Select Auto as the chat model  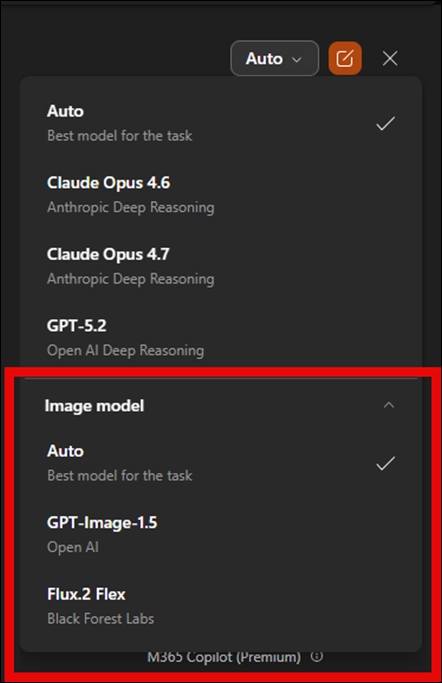click(x=221, y=123)
